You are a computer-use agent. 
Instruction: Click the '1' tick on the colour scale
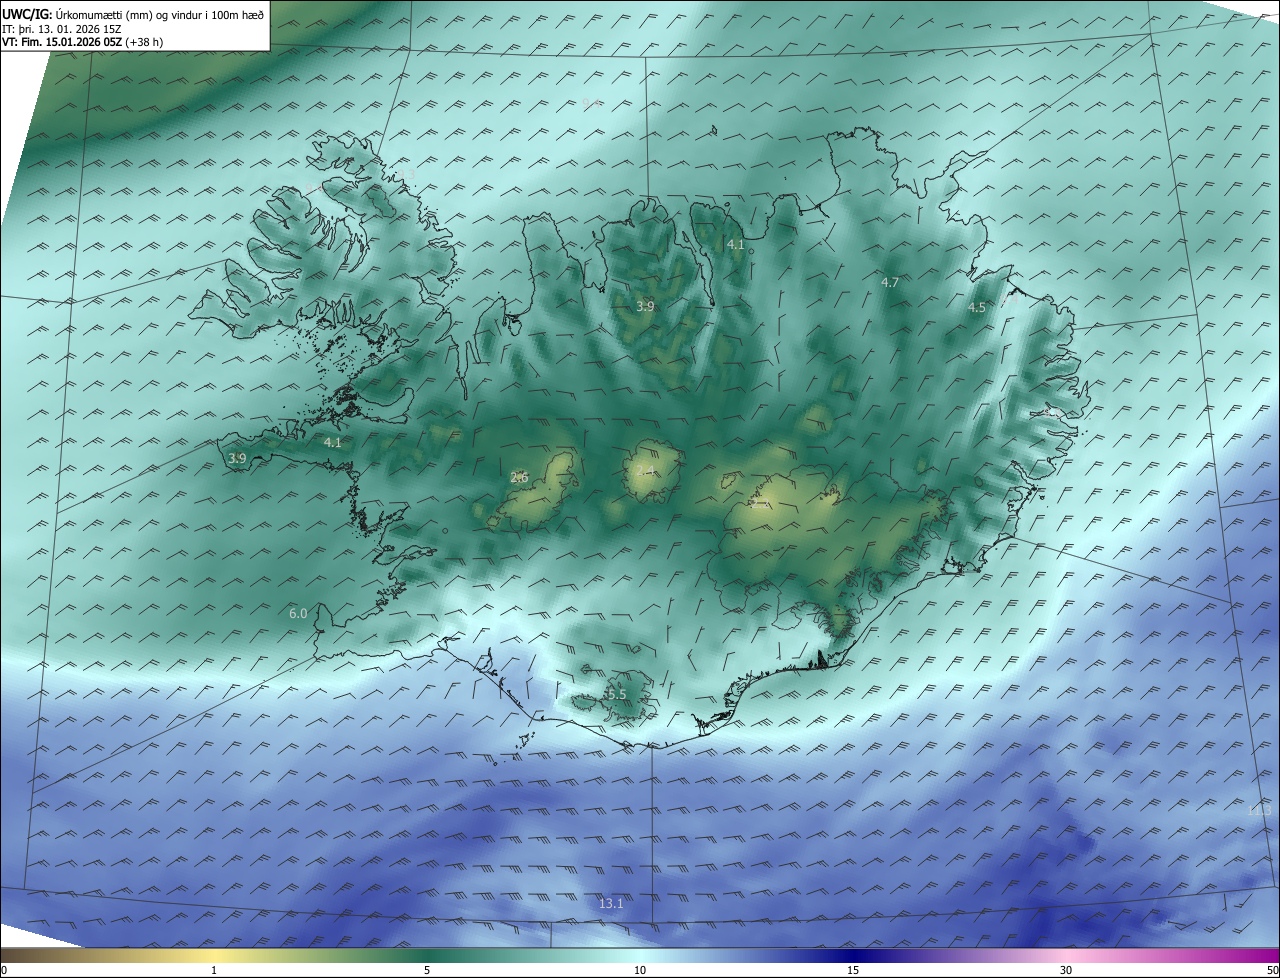(214, 970)
